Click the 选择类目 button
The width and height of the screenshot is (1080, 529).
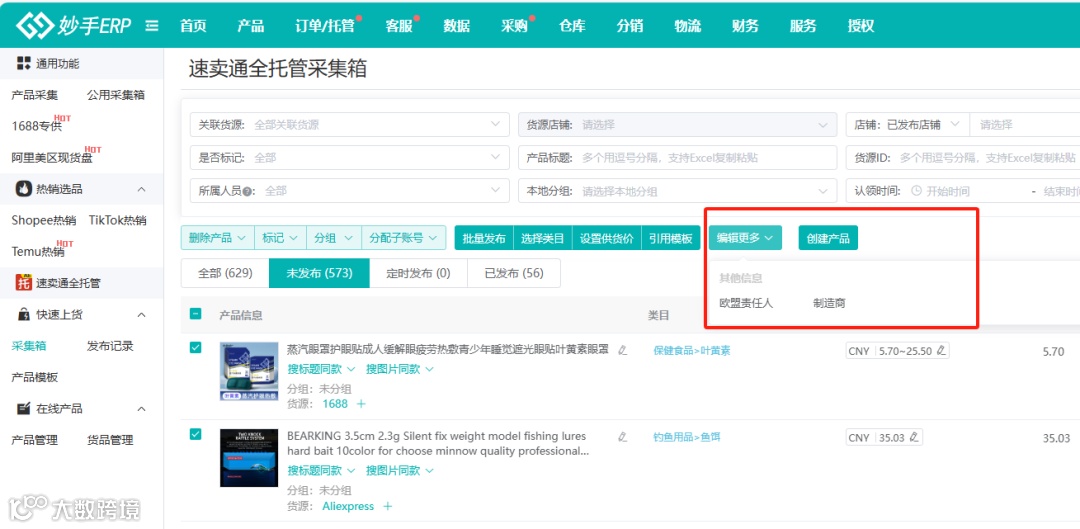(543, 238)
